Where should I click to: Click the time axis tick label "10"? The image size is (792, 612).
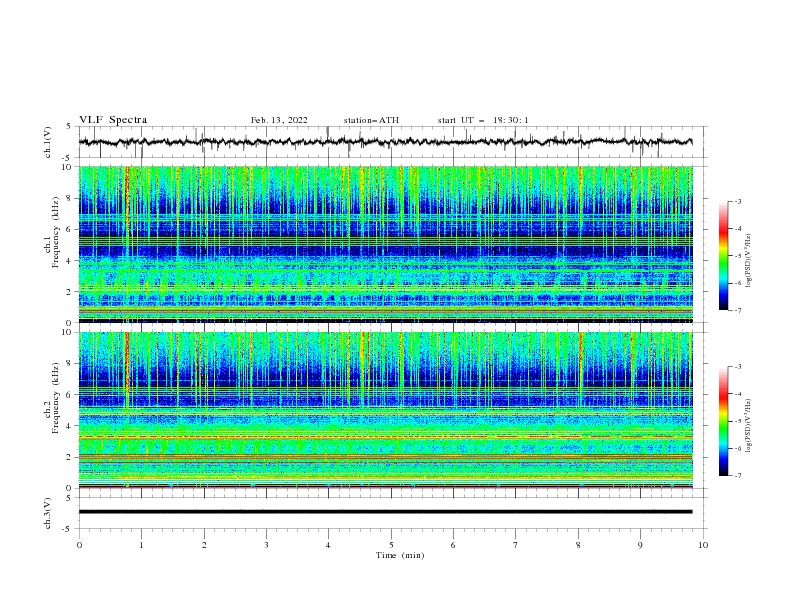coord(703,545)
